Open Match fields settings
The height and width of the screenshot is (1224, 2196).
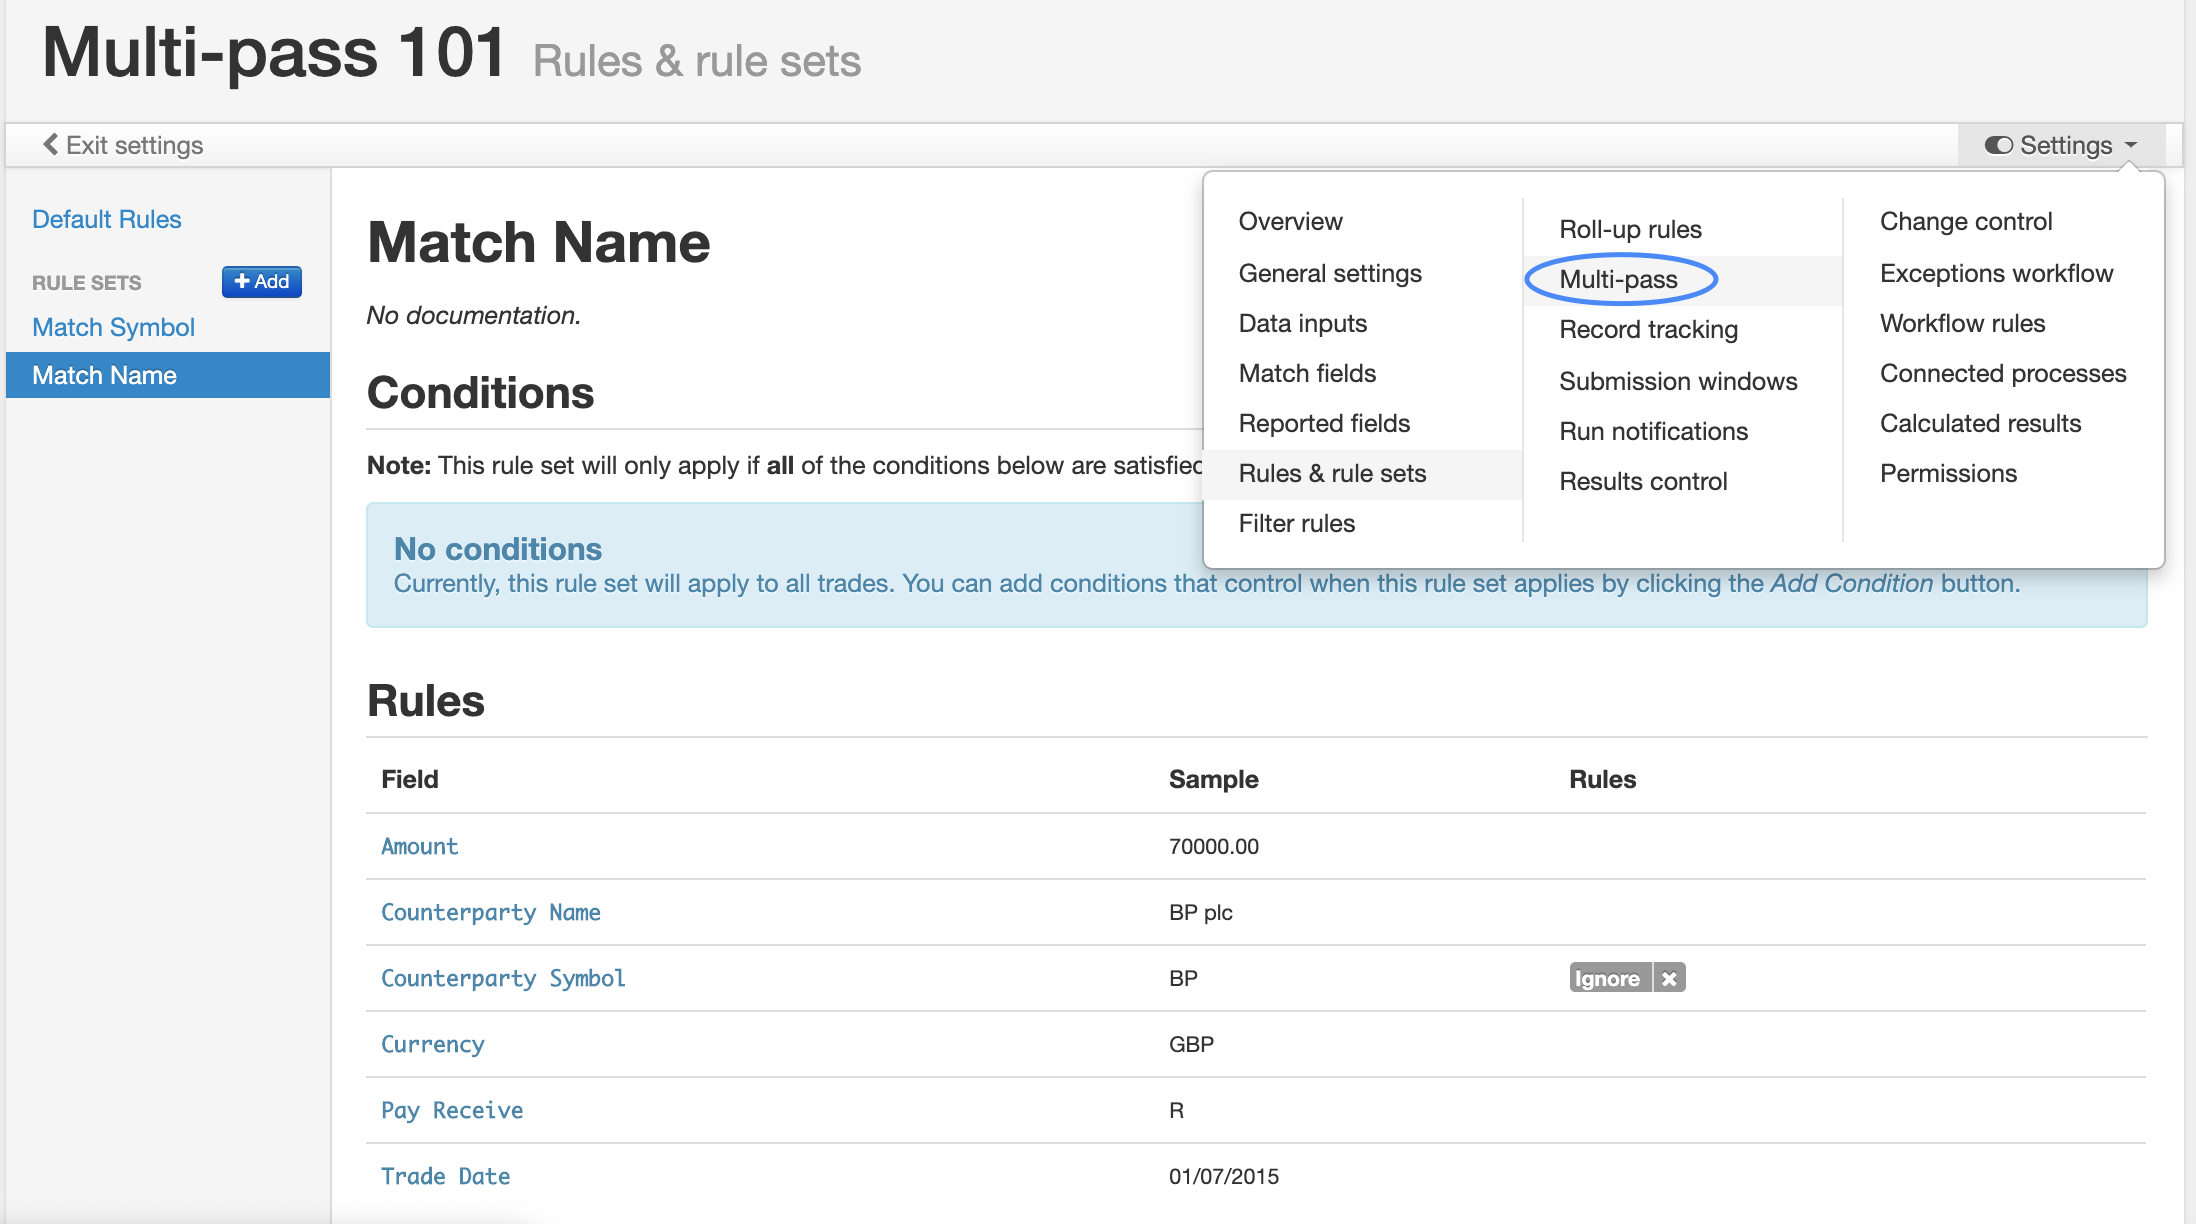[1307, 373]
